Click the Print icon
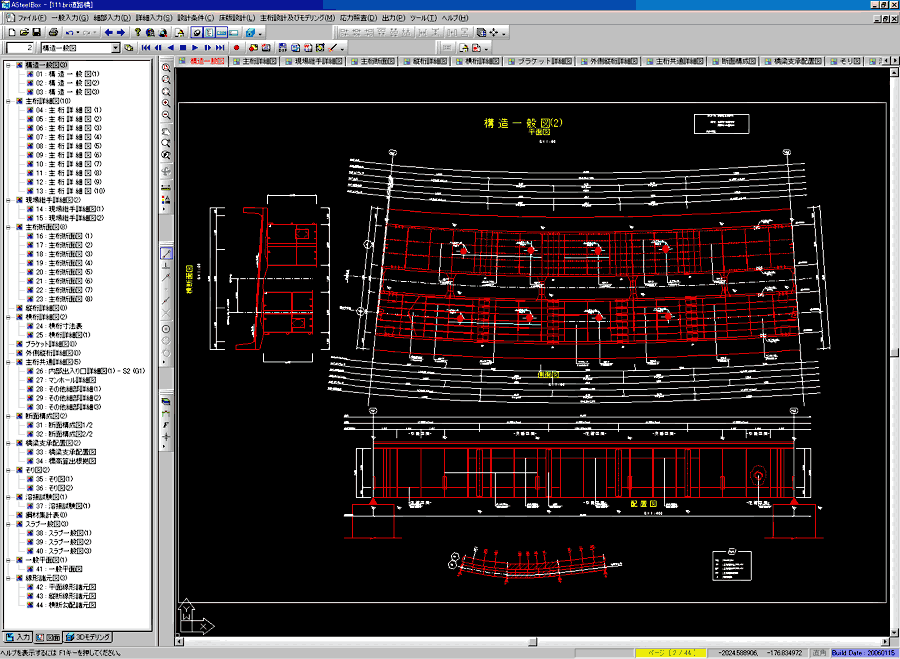The height and width of the screenshot is (659, 900). coord(53,33)
